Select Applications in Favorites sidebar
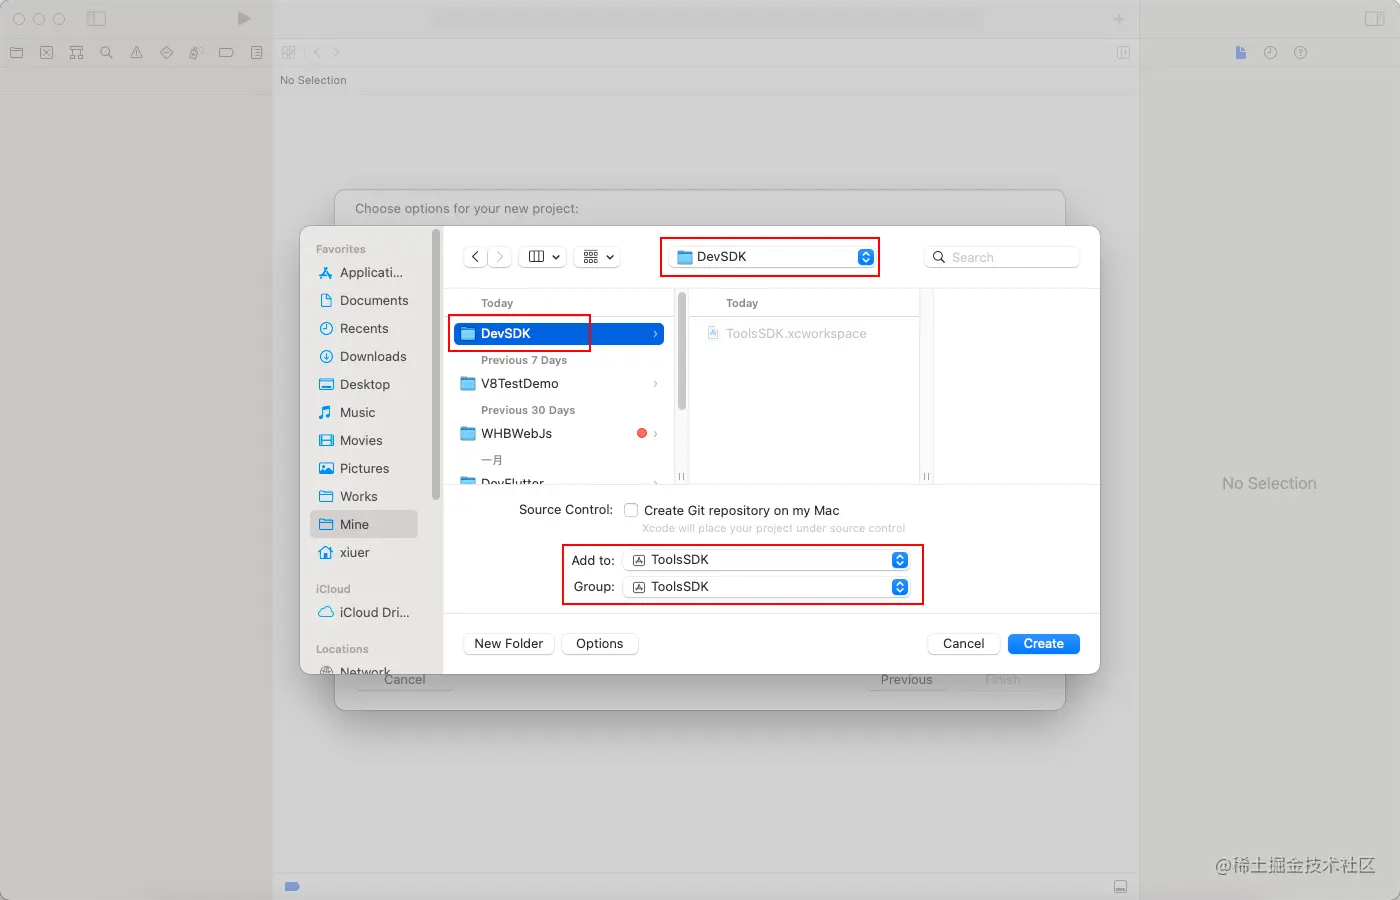The width and height of the screenshot is (1400, 900). tap(363, 273)
